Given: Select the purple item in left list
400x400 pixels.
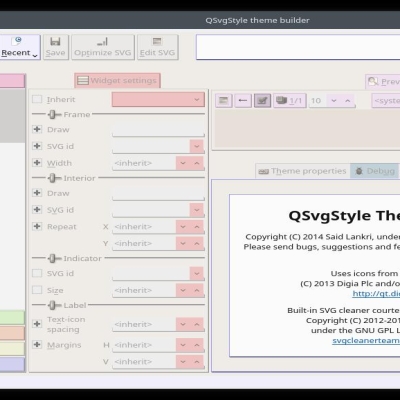Looking at the screenshot, I should (x=12, y=364).
